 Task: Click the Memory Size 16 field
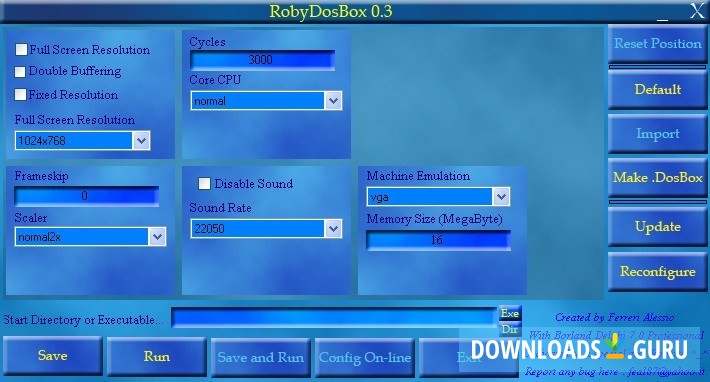[438, 240]
